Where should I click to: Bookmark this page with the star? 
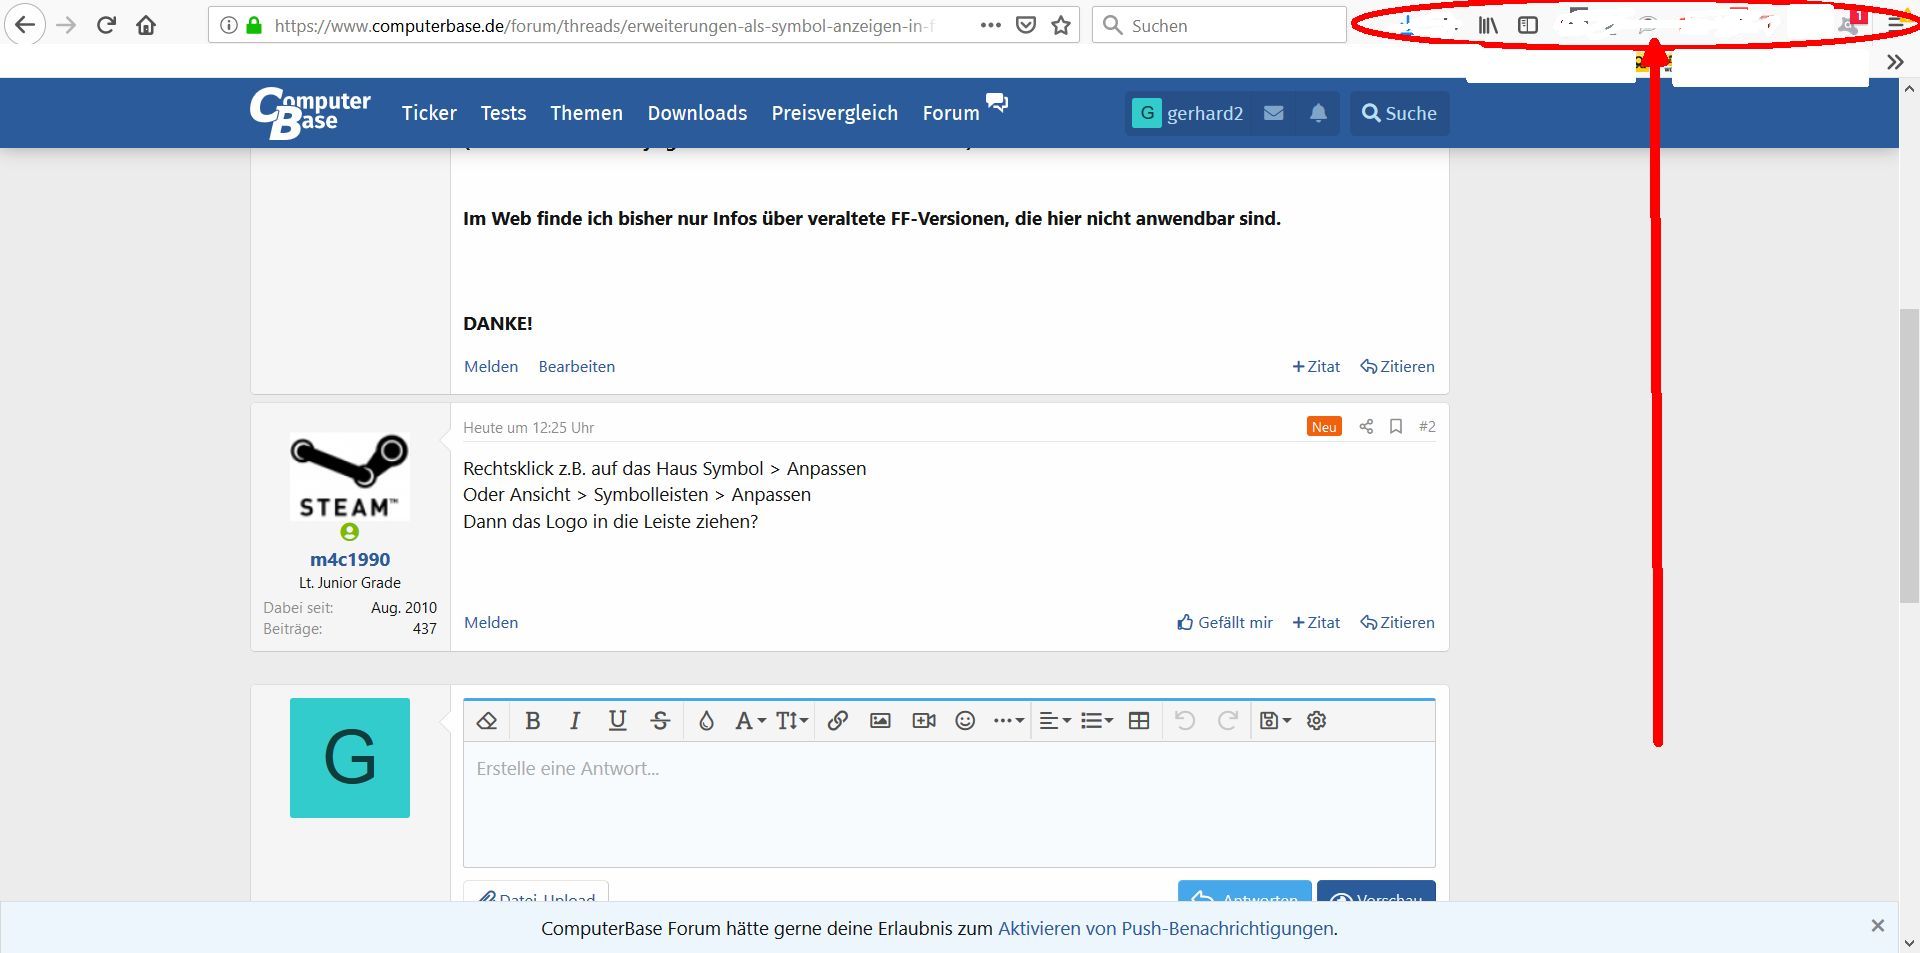(x=1061, y=25)
